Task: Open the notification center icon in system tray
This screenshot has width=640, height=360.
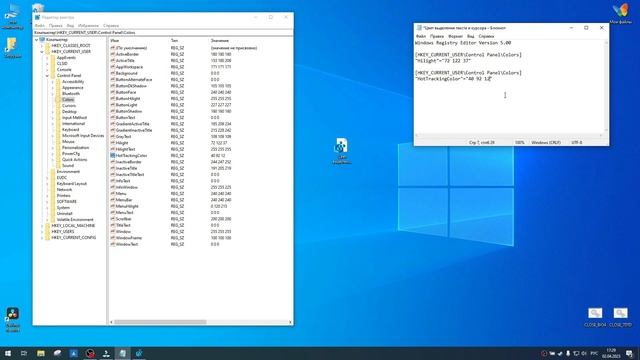Action: pyautogui.click(x=629, y=353)
